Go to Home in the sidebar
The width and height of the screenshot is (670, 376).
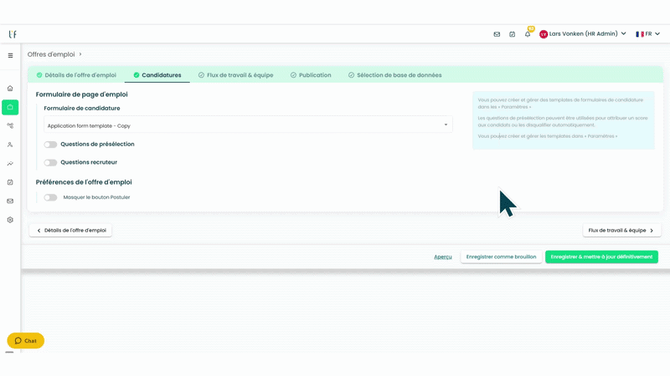pyautogui.click(x=10, y=88)
